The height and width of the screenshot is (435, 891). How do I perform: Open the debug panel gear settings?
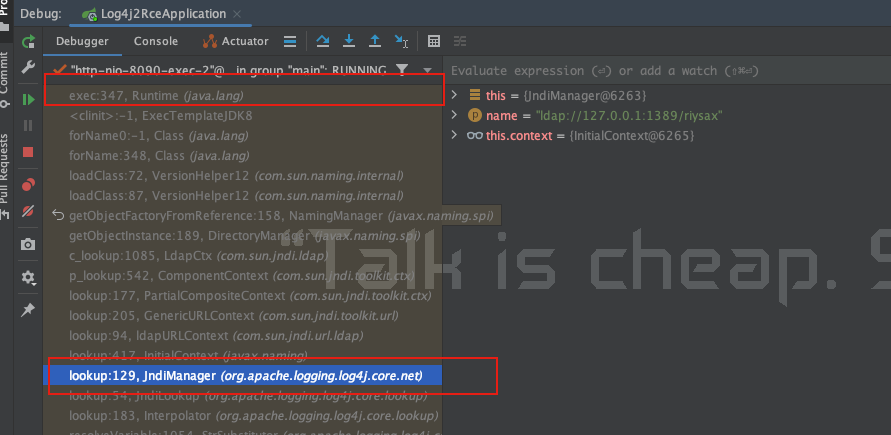[x=28, y=278]
